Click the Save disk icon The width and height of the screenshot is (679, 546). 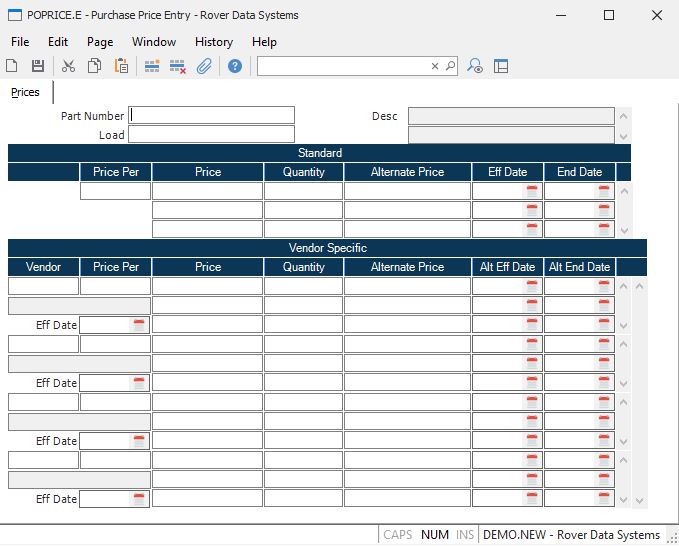[x=38, y=66]
